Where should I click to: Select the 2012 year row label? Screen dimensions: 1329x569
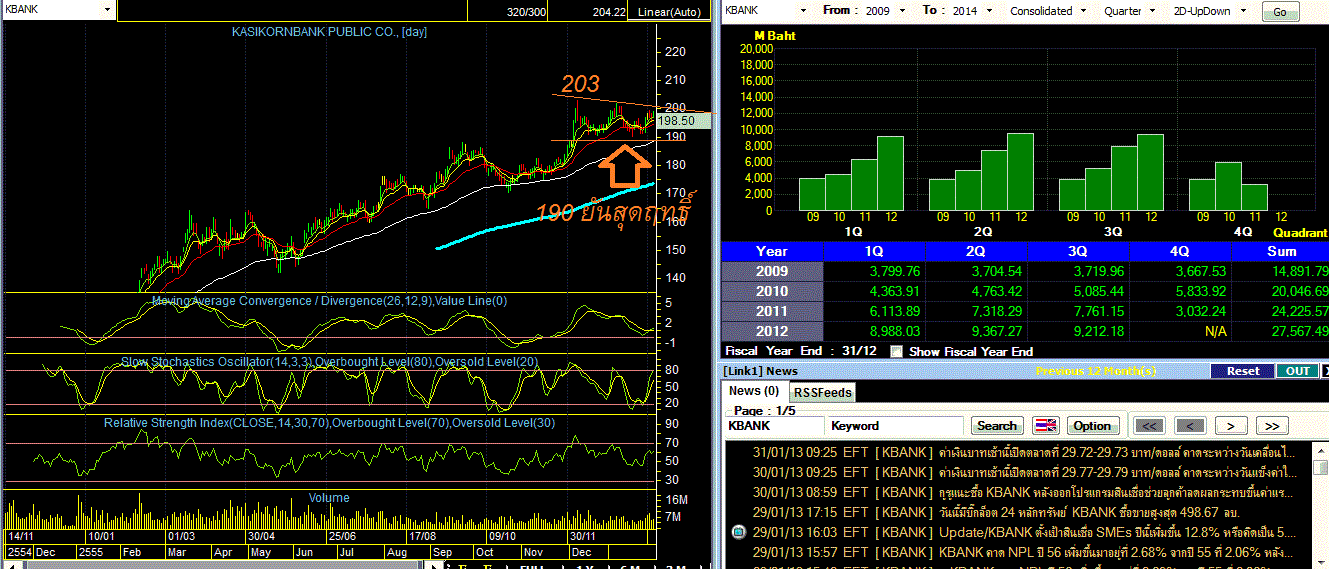point(772,331)
